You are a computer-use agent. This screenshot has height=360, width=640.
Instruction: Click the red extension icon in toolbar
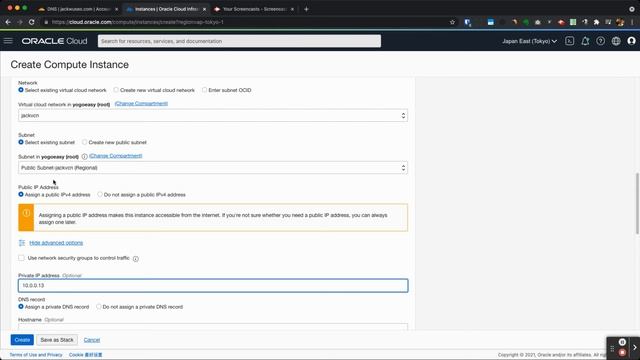tap(561, 22)
